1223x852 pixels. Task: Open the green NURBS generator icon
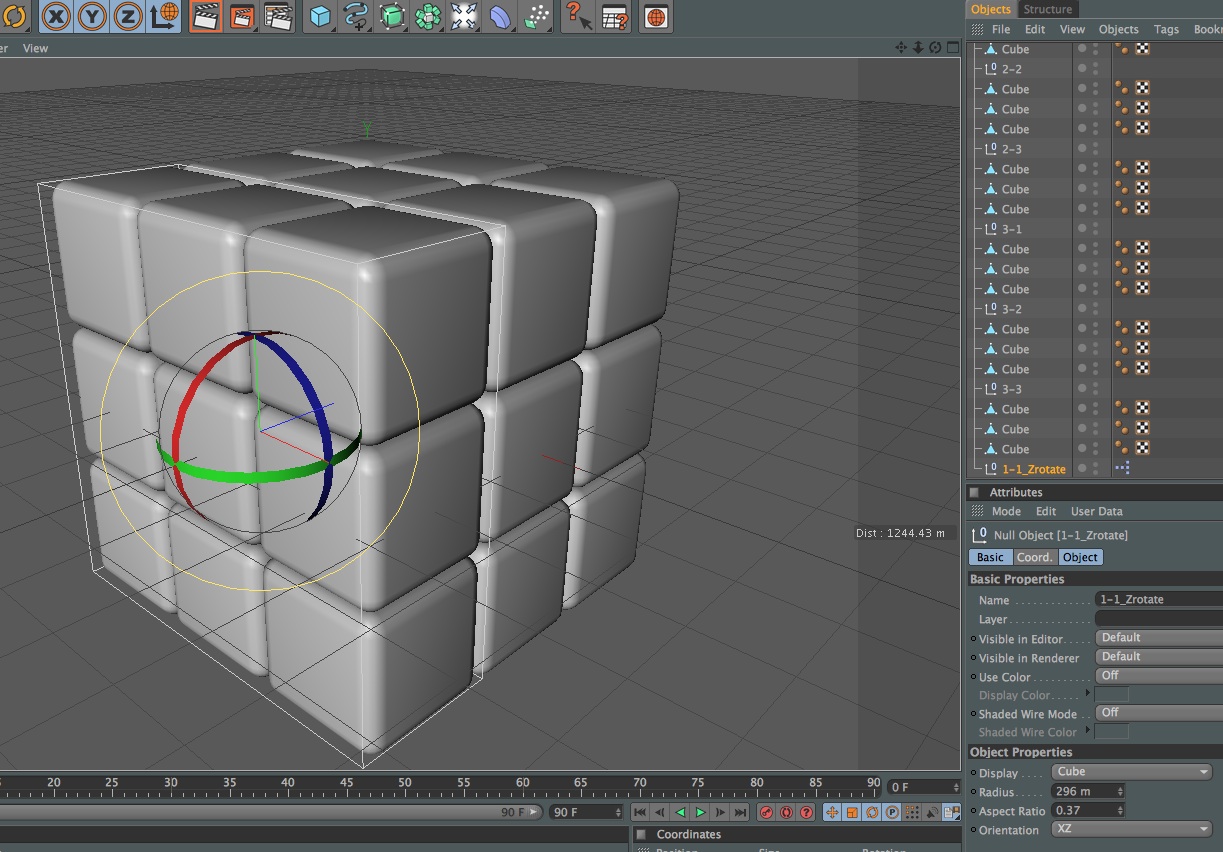392,16
